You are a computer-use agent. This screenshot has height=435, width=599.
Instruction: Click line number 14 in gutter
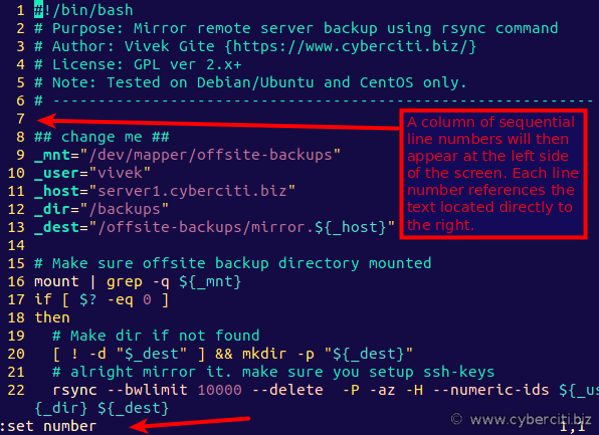(x=16, y=245)
